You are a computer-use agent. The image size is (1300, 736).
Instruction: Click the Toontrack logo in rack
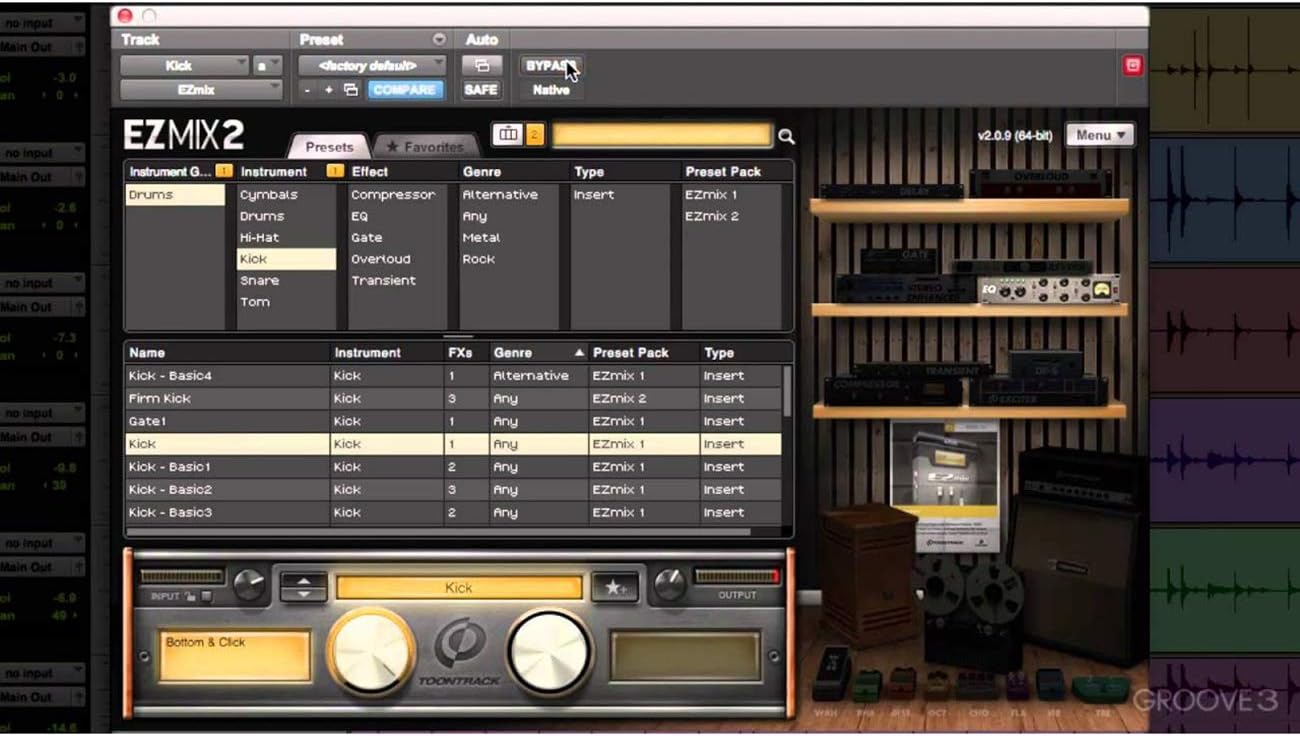459,653
